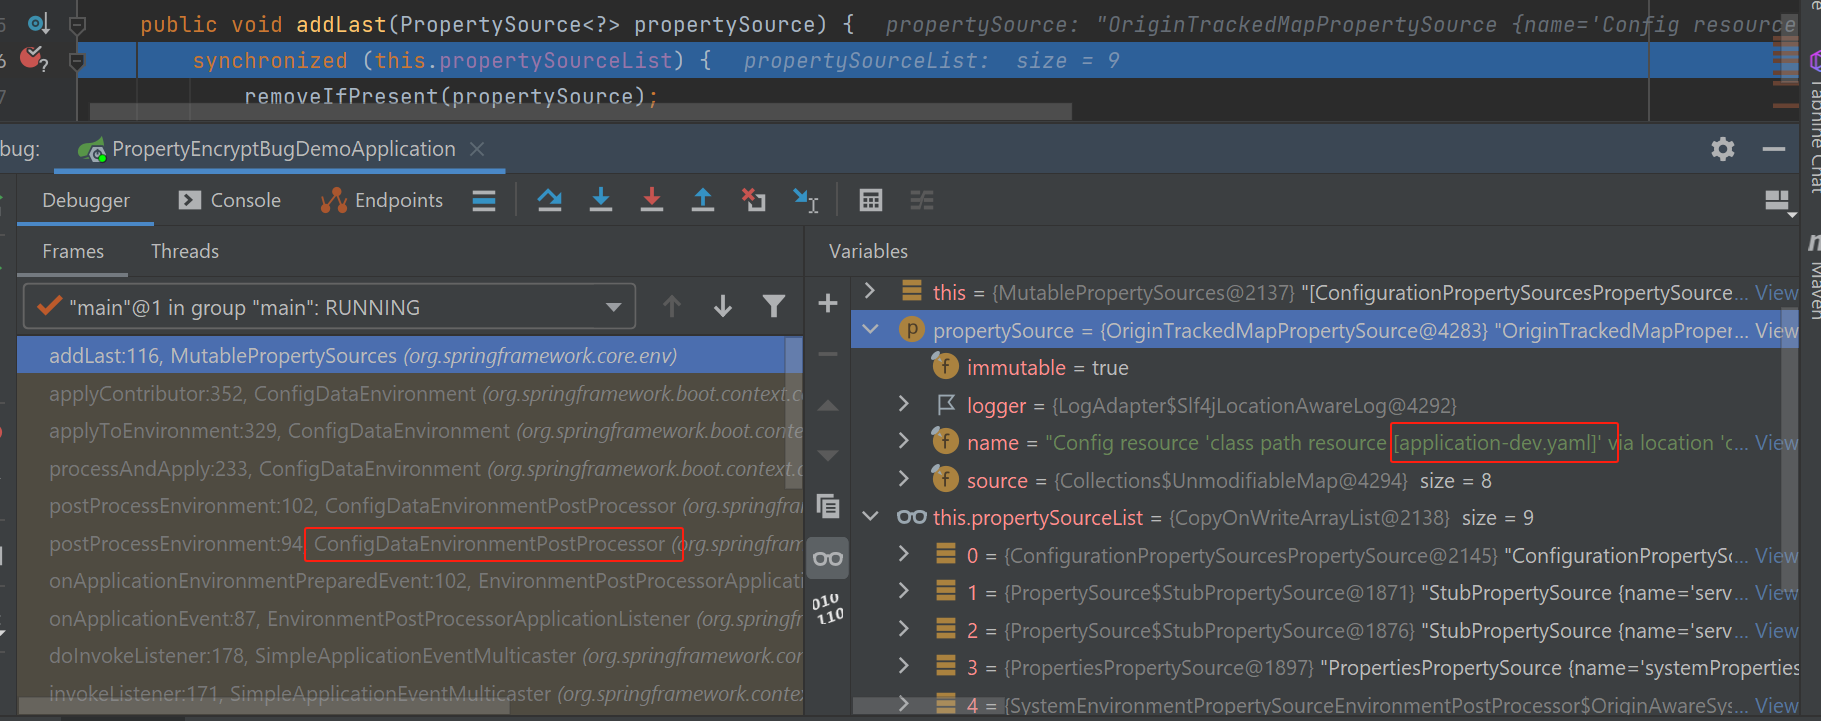Click the gutter override icon beside addLast
This screenshot has height=721, width=1821.
38,23
